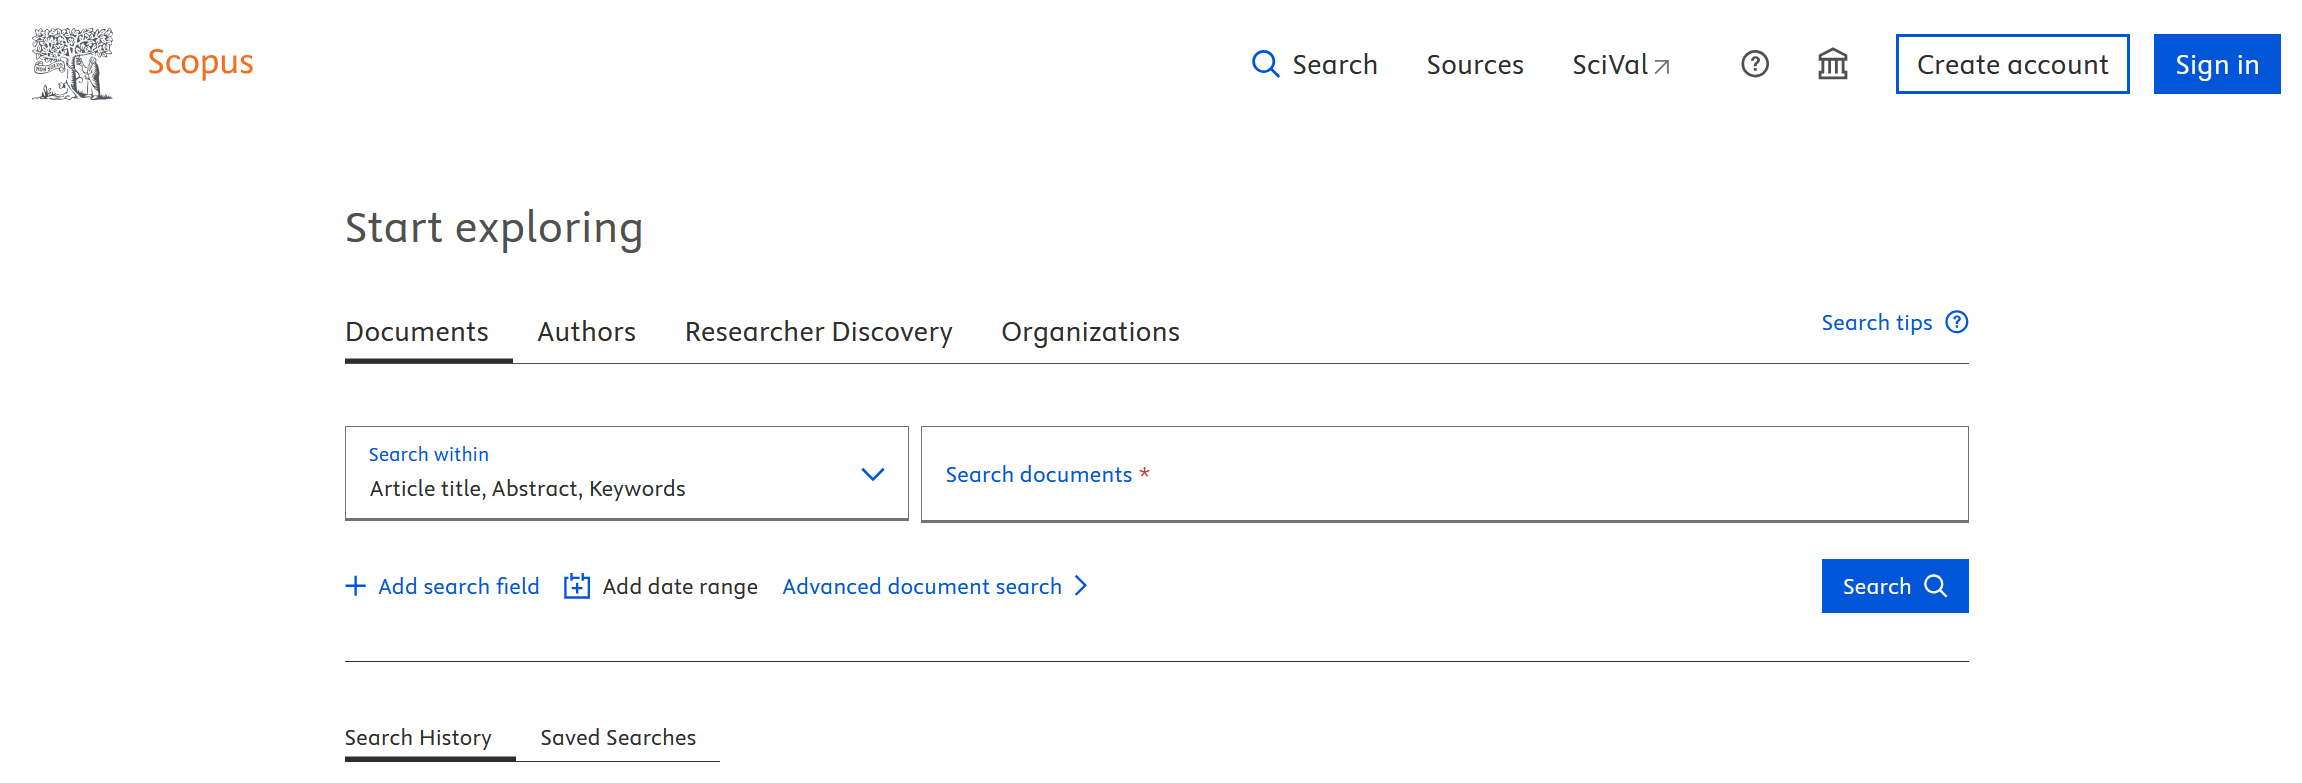Open the Search History tab
This screenshot has width=2302, height=783.
point(418,738)
